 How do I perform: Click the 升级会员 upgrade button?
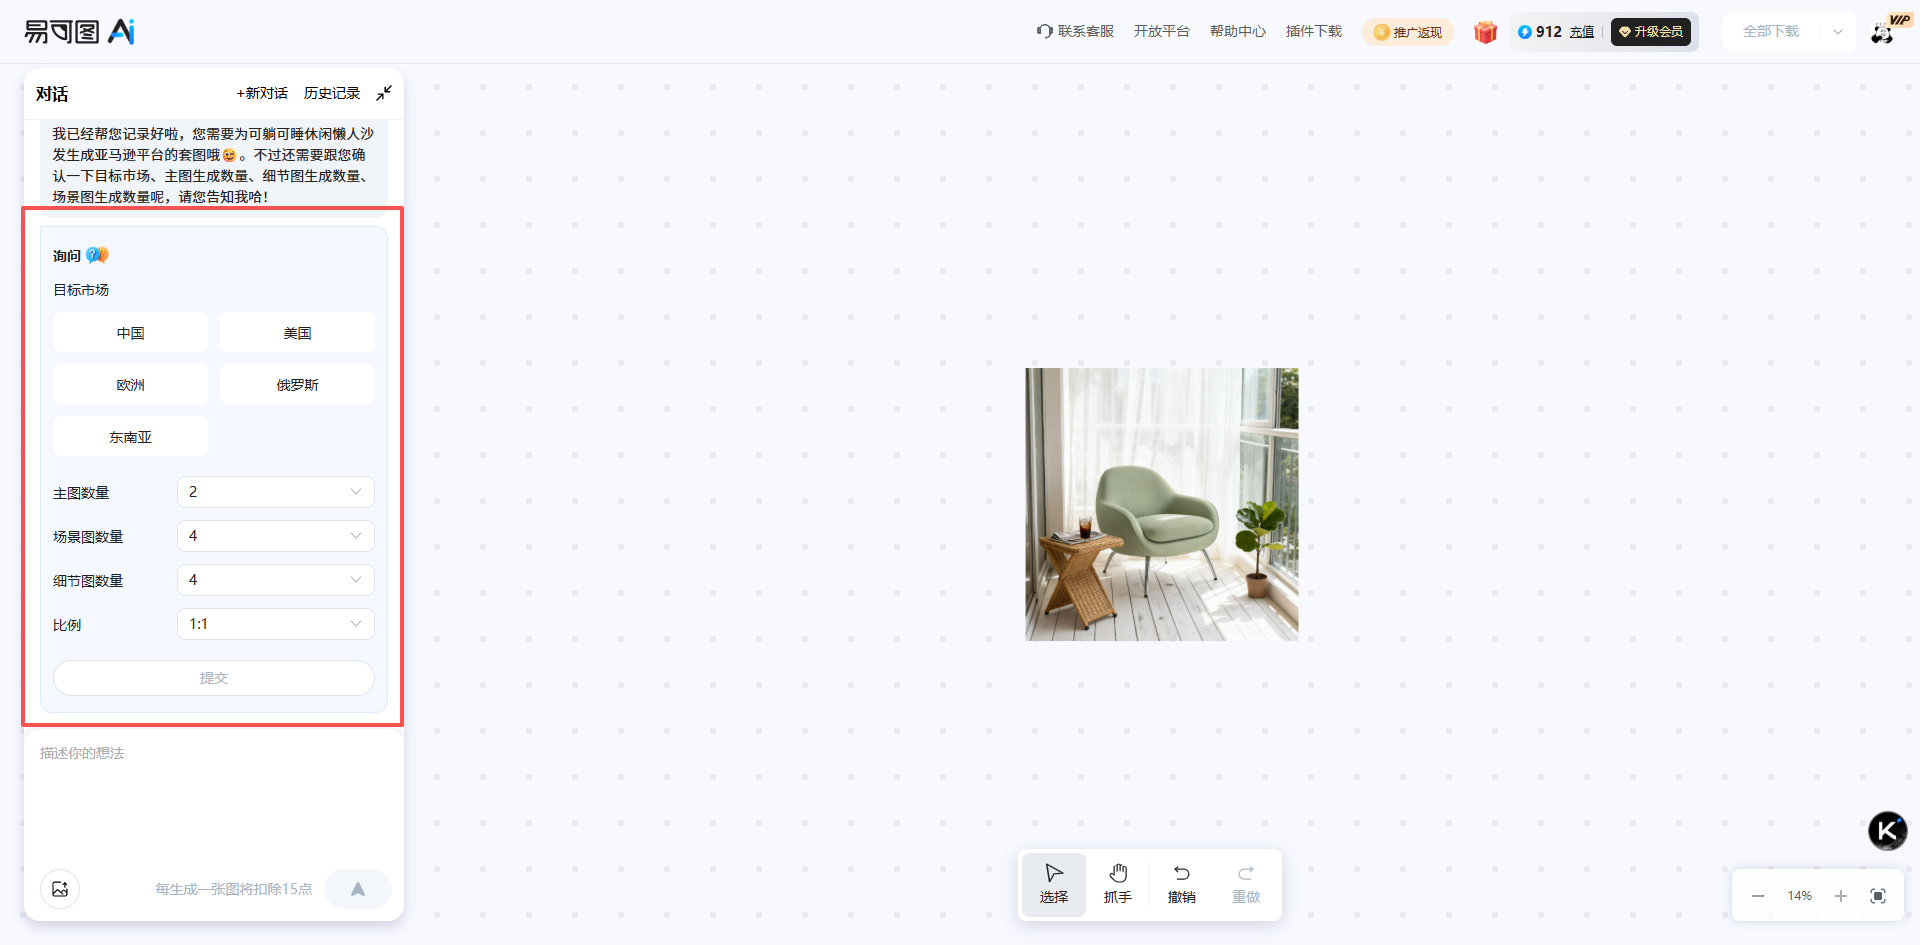1651,32
